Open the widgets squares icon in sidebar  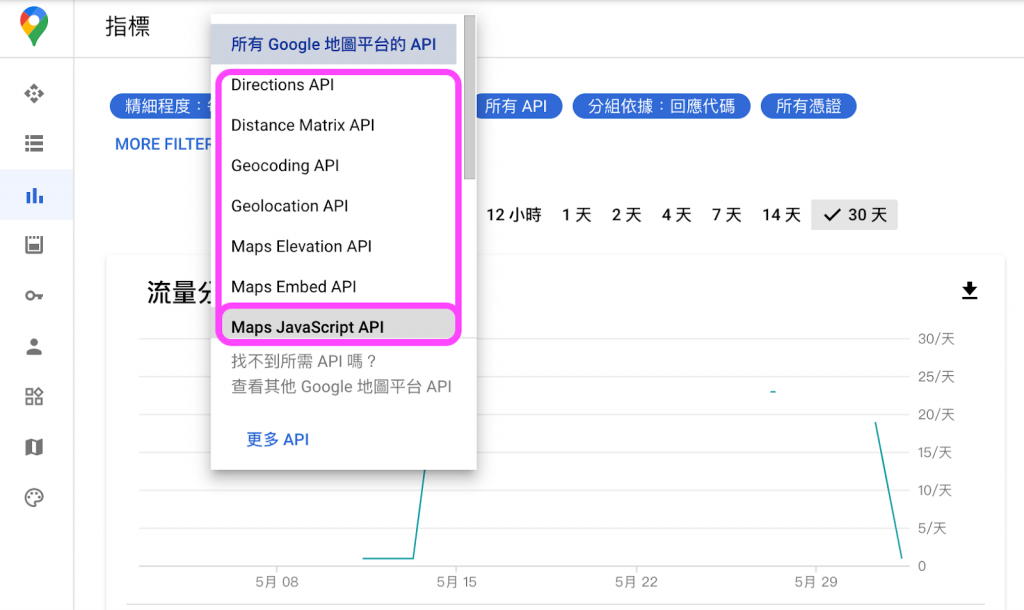(x=34, y=396)
